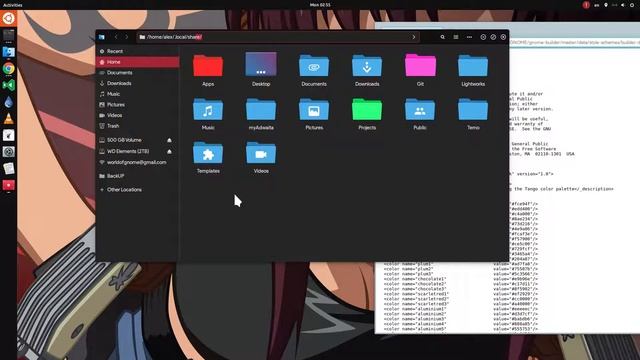
Task: Launch VLC from the dock
Action: point(9,119)
